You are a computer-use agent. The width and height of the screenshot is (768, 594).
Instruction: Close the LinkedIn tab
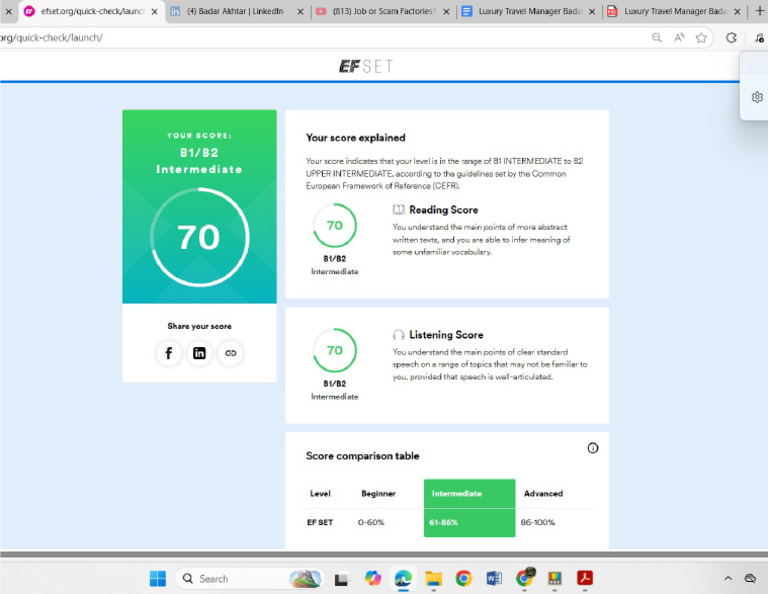click(300, 11)
